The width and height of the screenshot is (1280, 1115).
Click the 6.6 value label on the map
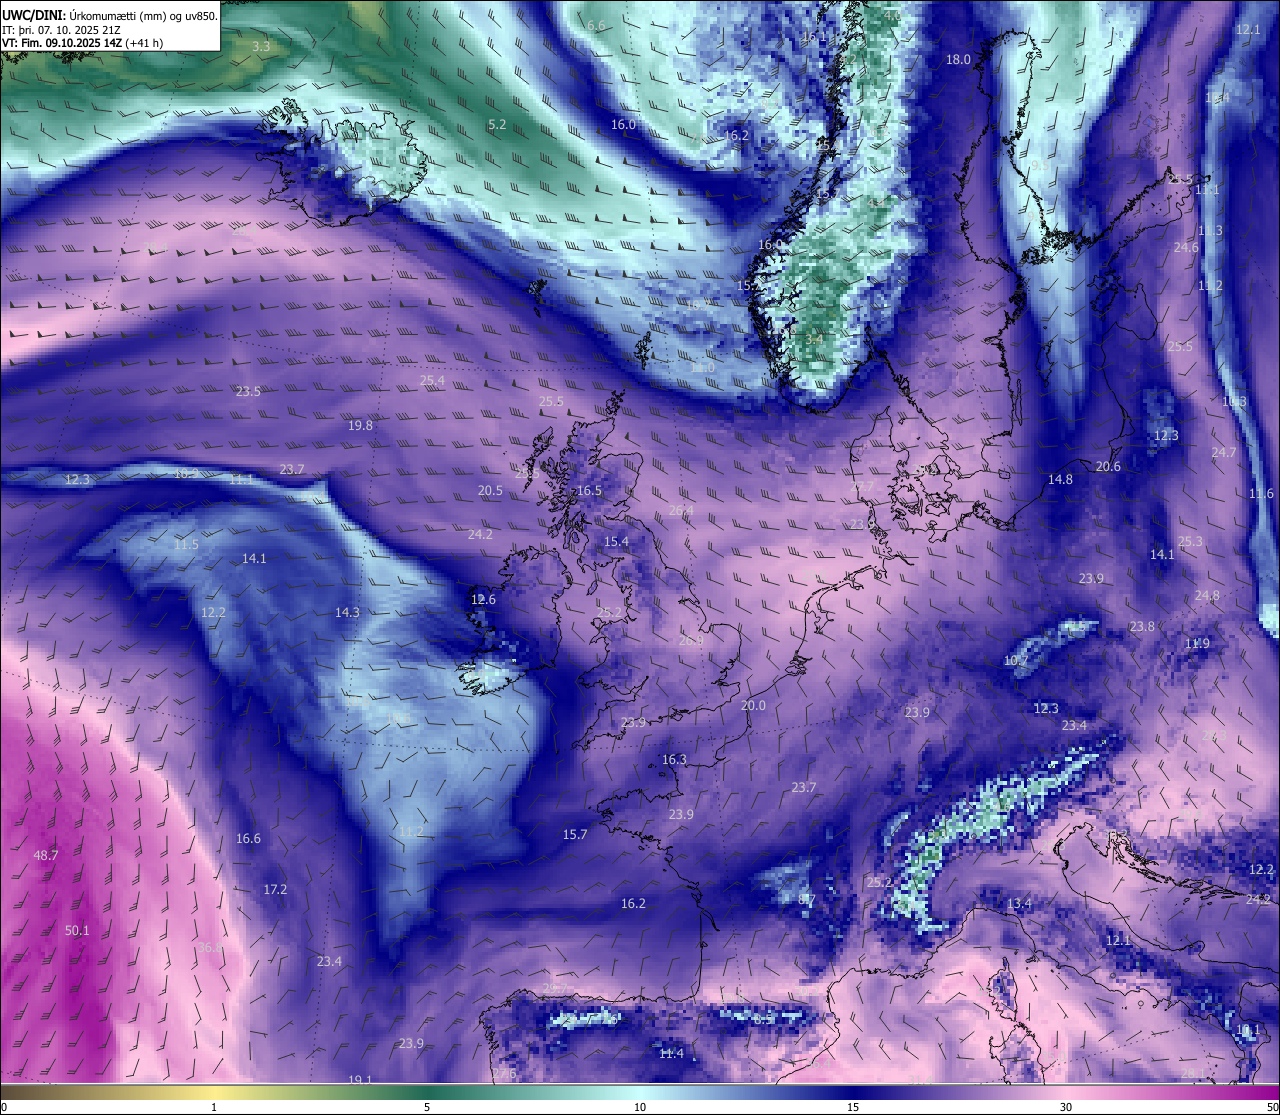click(597, 25)
